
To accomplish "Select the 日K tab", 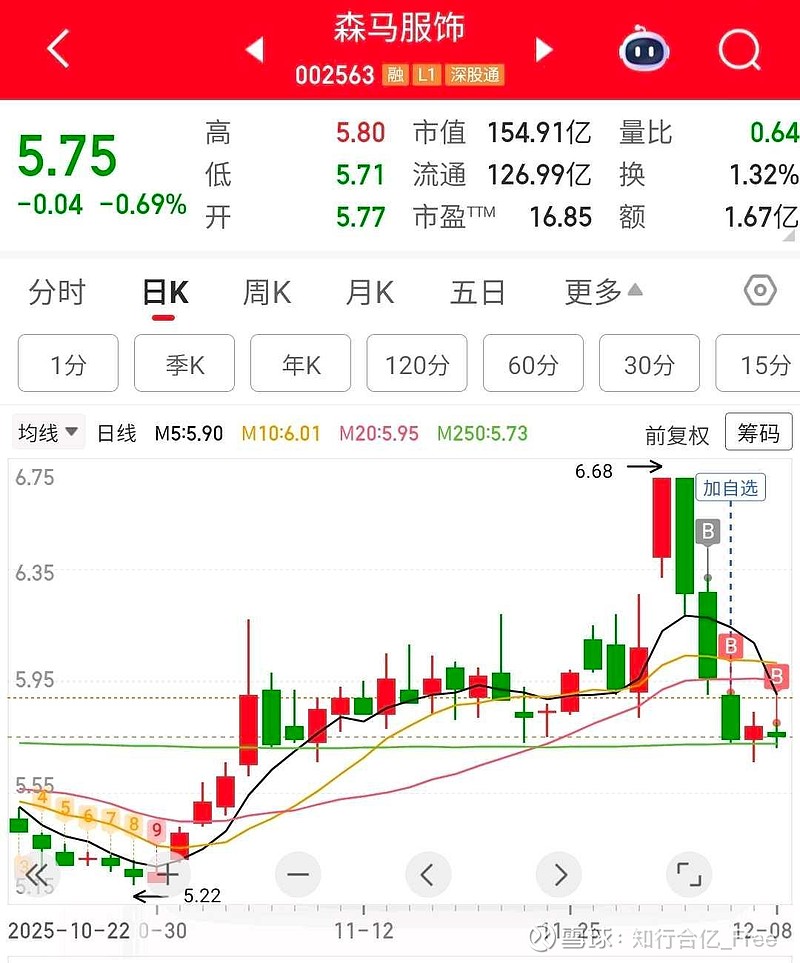I will tap(165, 292).
